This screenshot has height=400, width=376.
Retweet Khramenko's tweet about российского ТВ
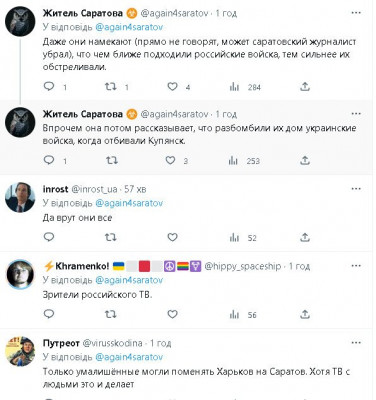(111, 314)
